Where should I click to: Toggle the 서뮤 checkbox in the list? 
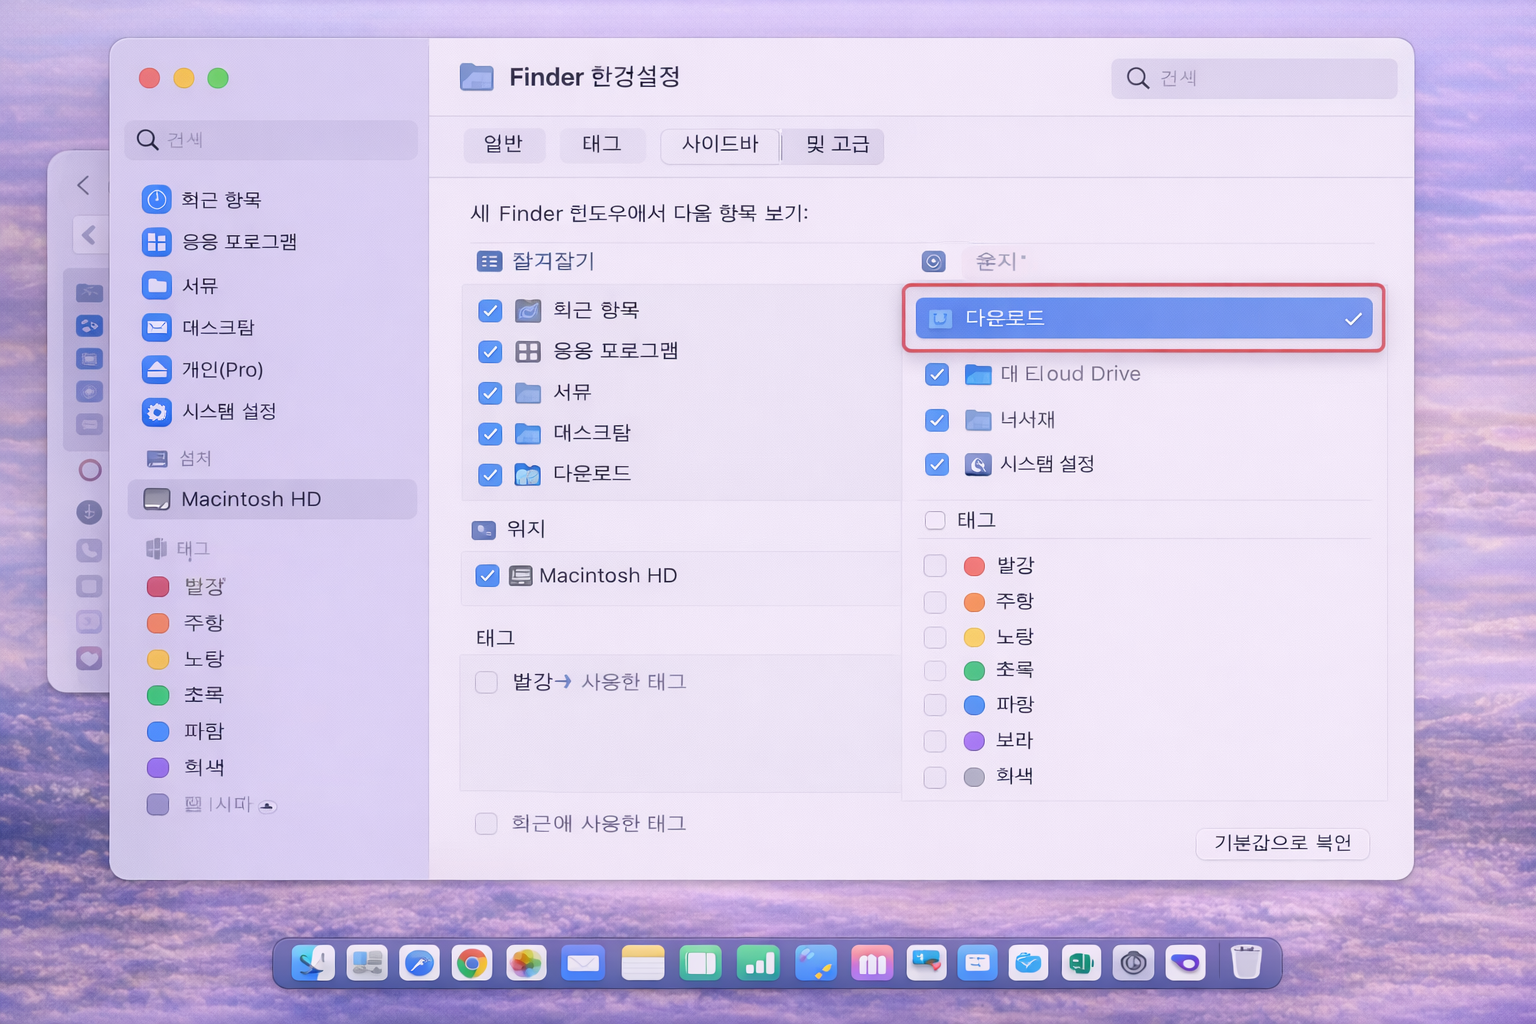(490, 393)
